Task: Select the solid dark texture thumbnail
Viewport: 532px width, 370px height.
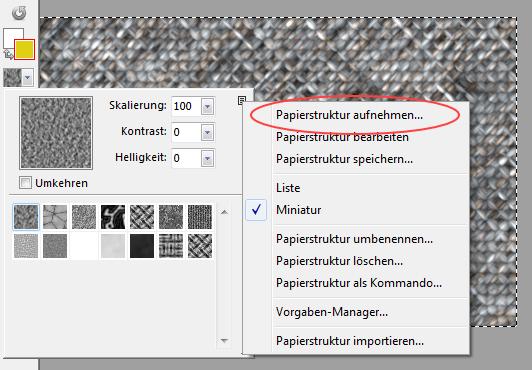Action: (x=142, y=246)
